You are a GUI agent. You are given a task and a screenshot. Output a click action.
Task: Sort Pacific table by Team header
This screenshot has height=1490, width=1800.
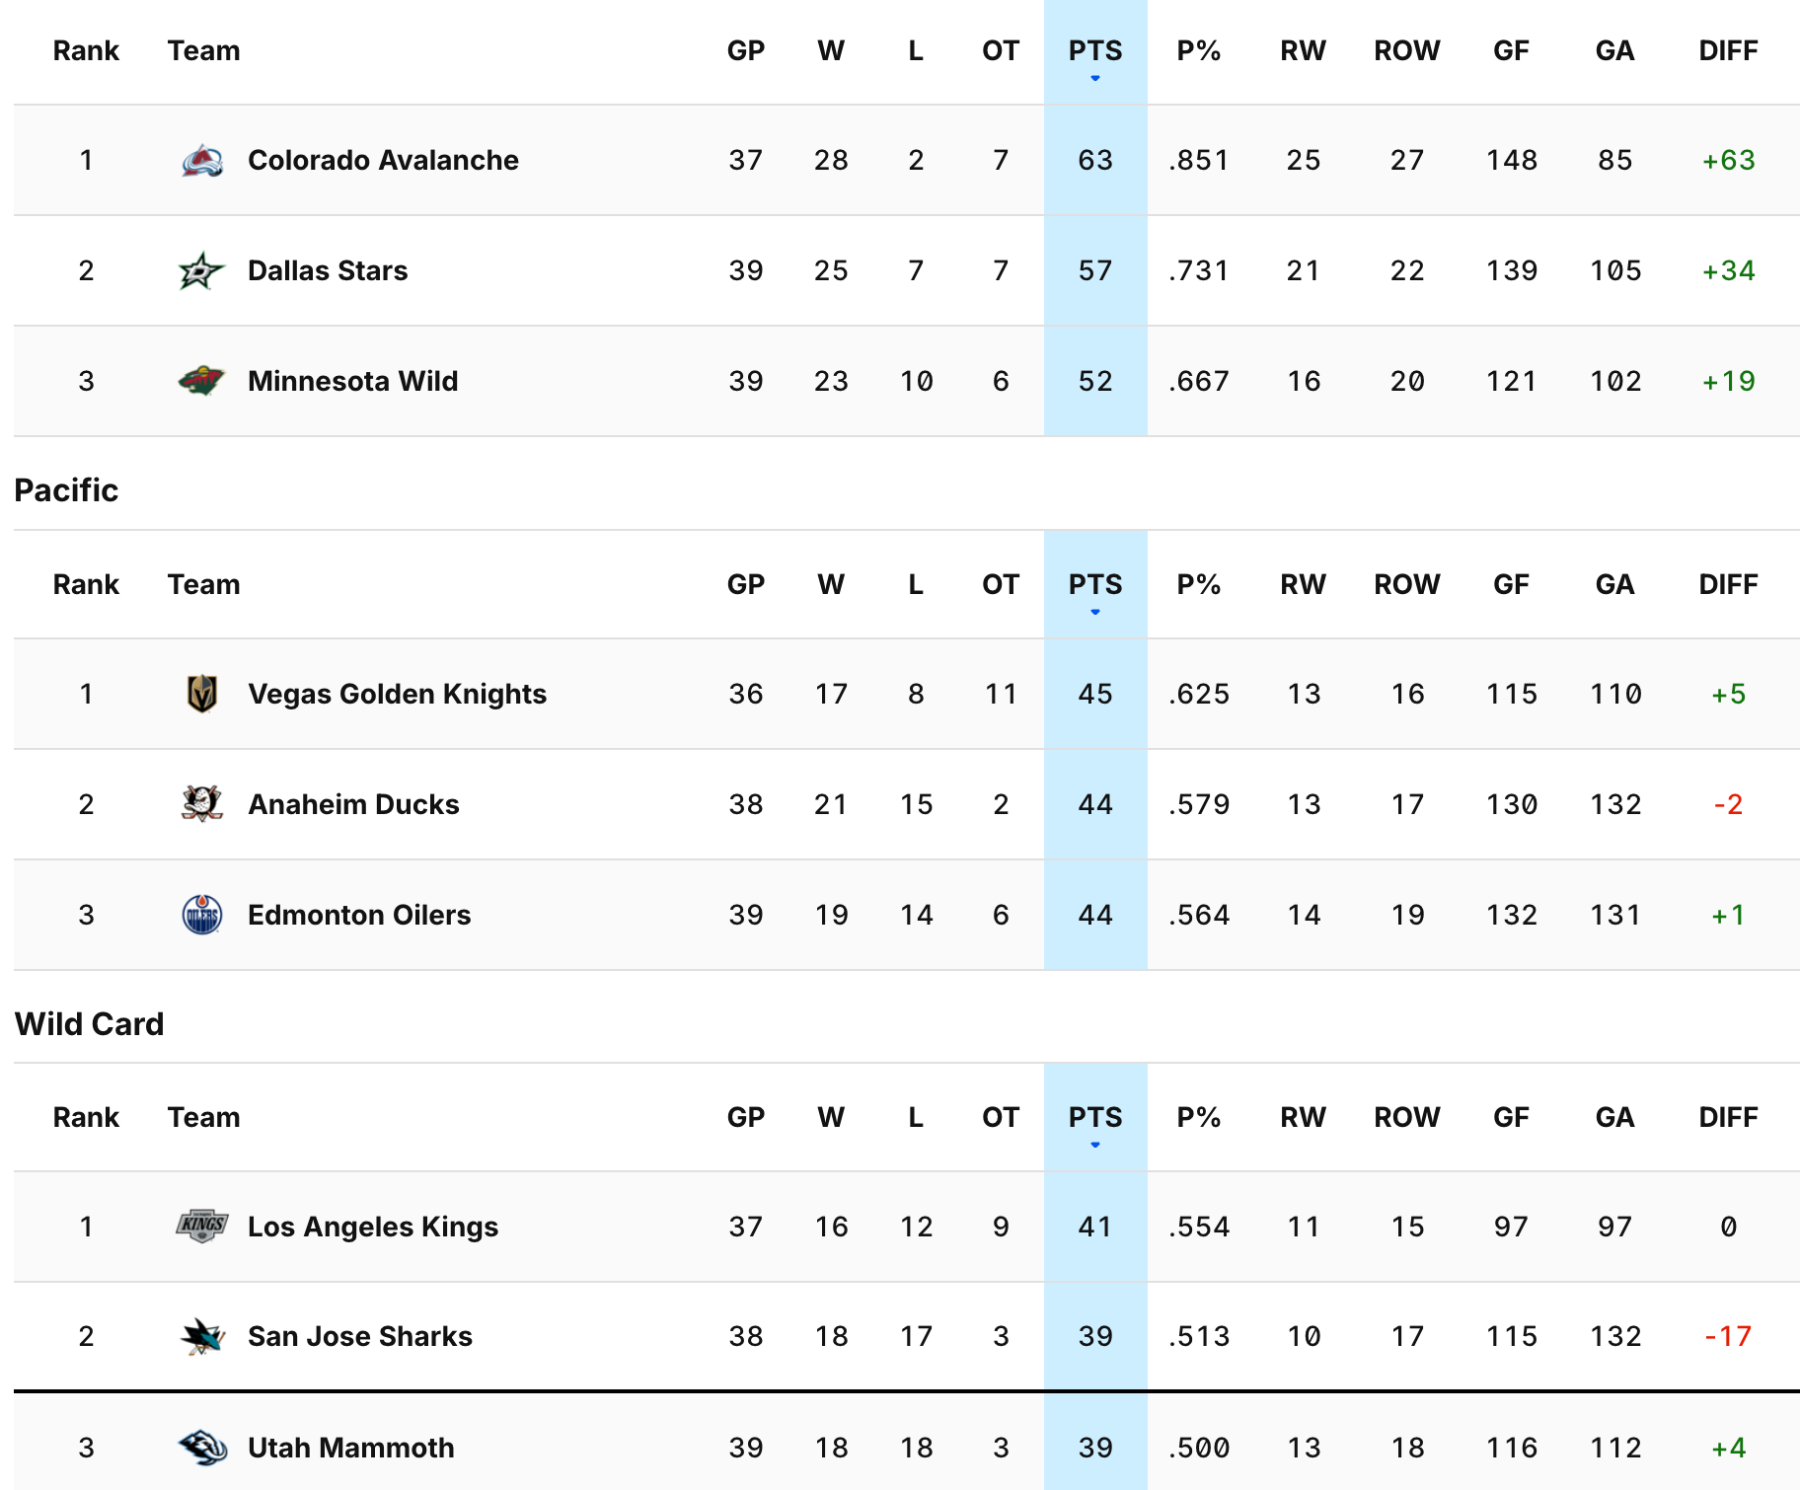click(204, 584)
